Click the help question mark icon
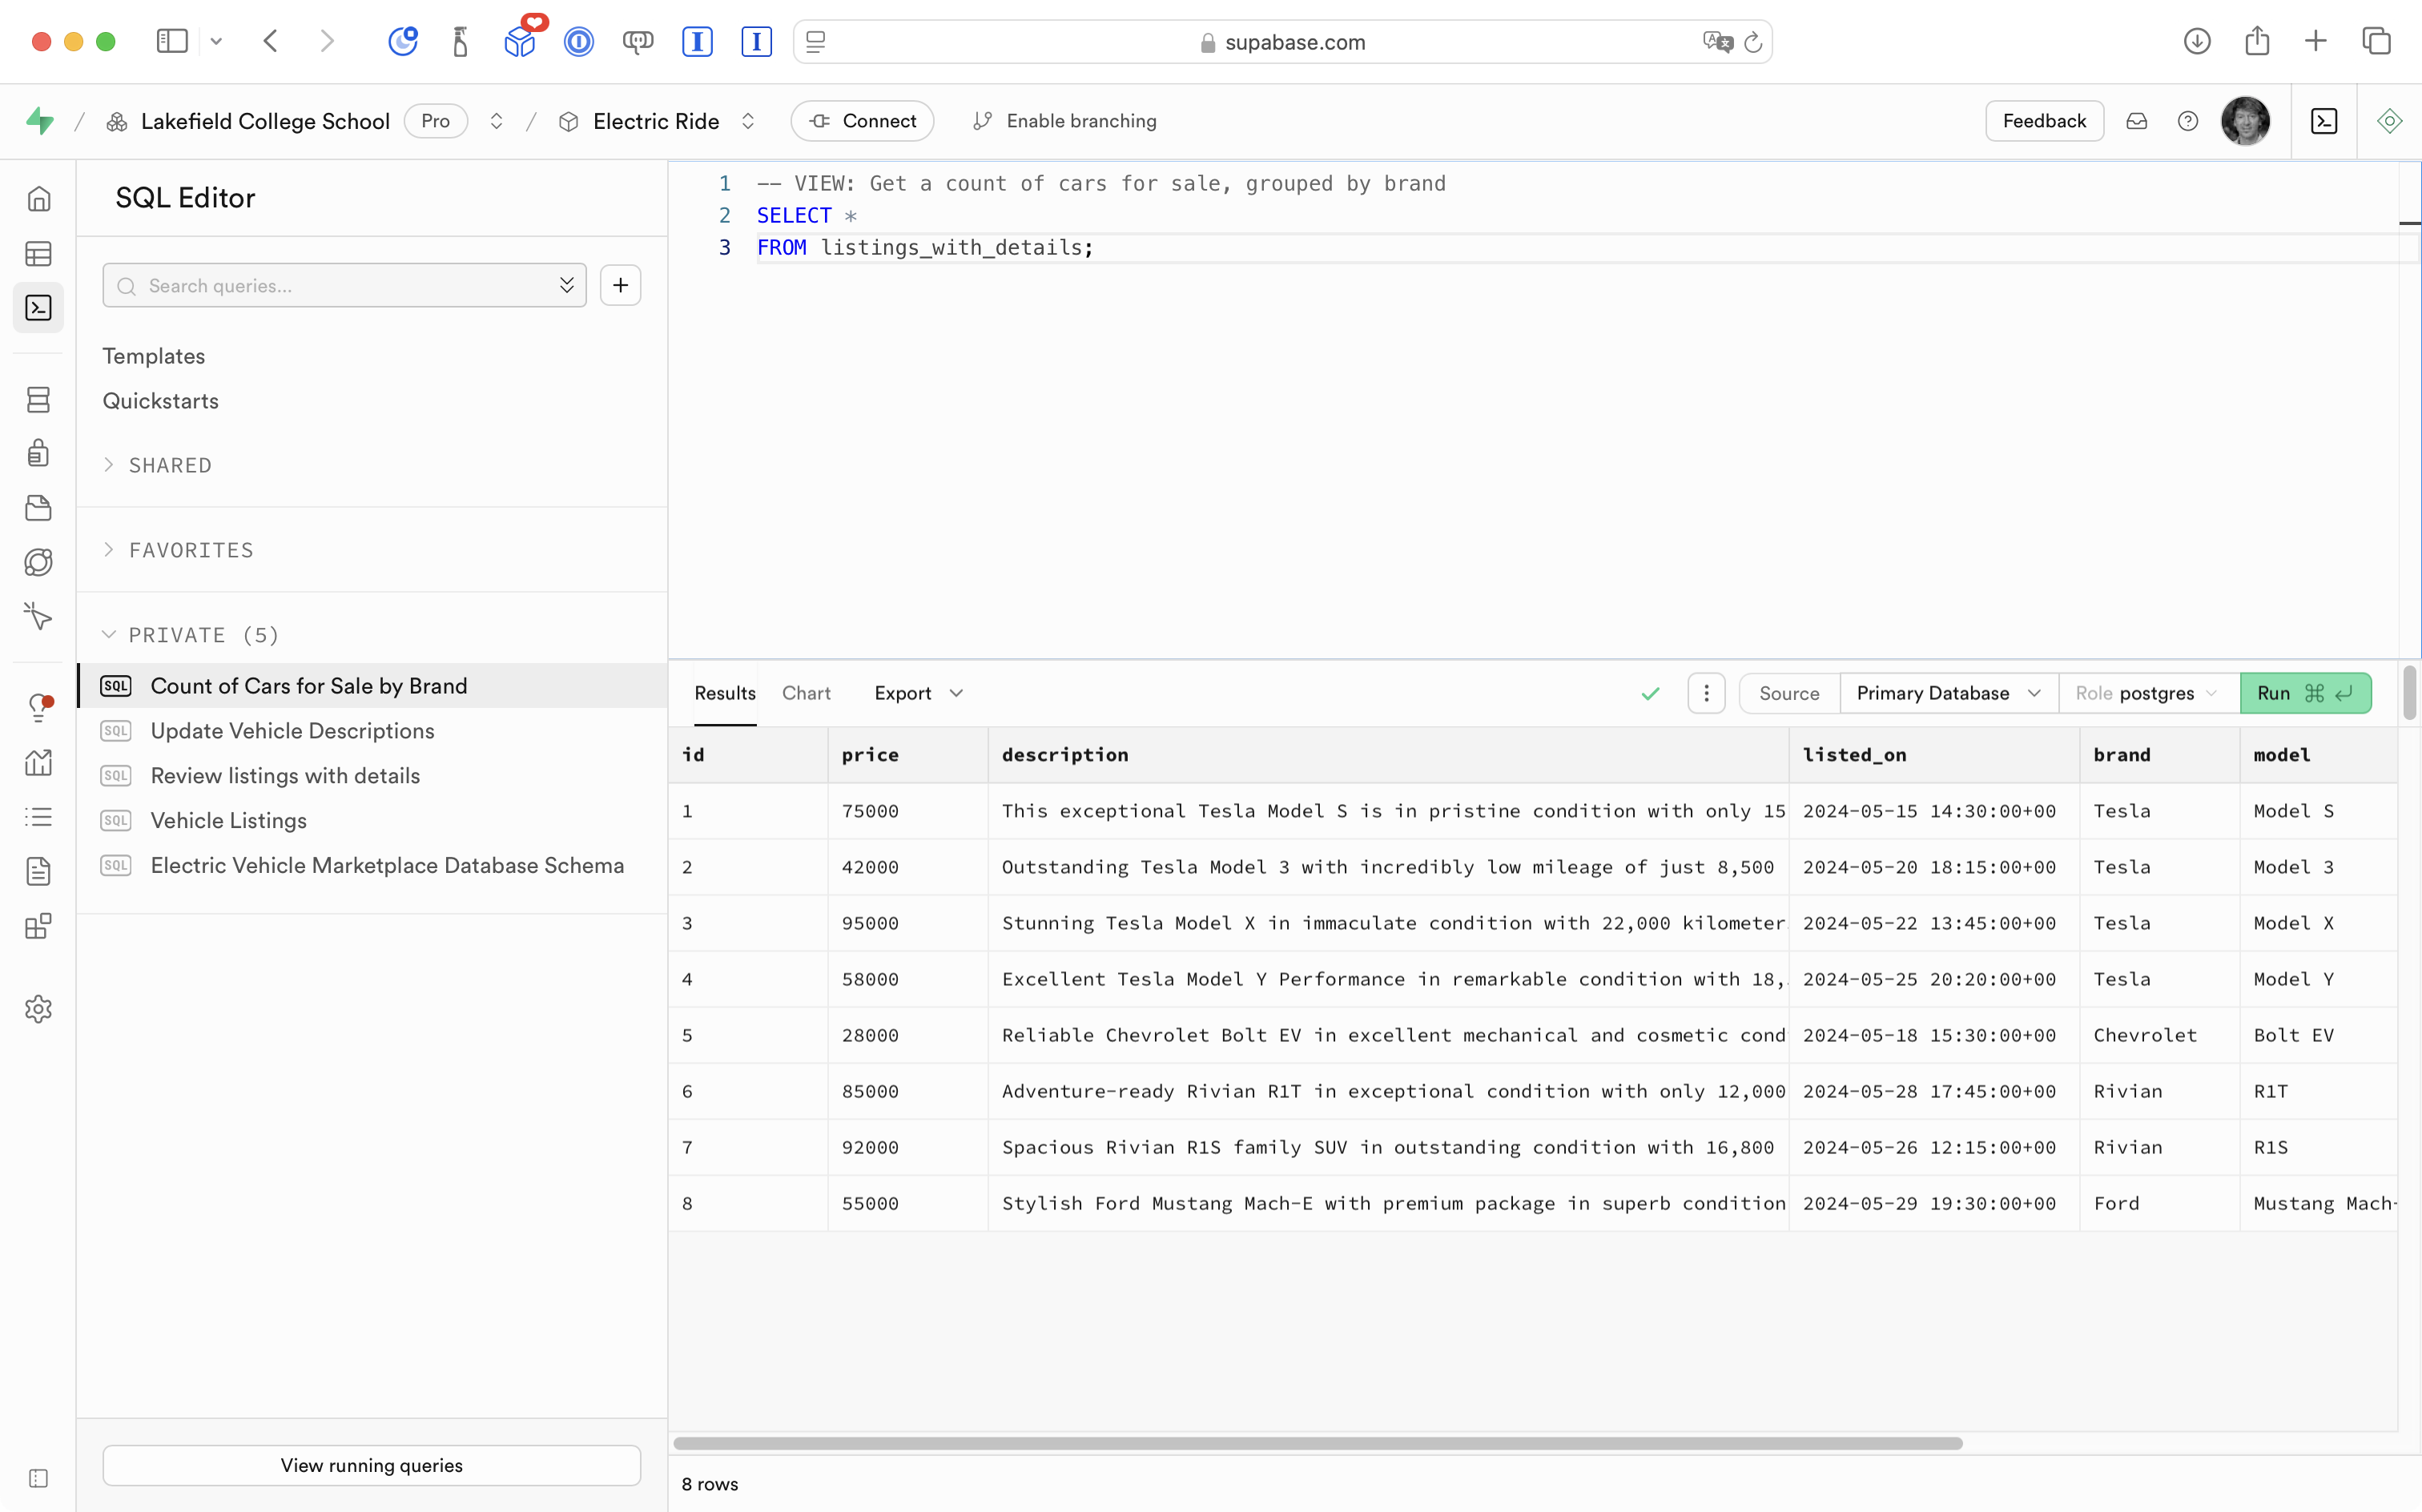 2188,121
